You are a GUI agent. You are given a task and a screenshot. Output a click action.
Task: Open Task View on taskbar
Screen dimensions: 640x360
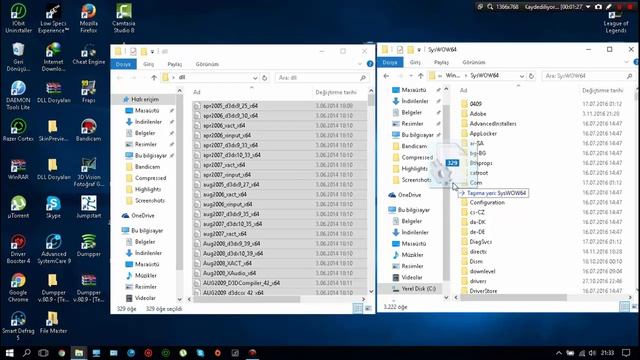44,353
